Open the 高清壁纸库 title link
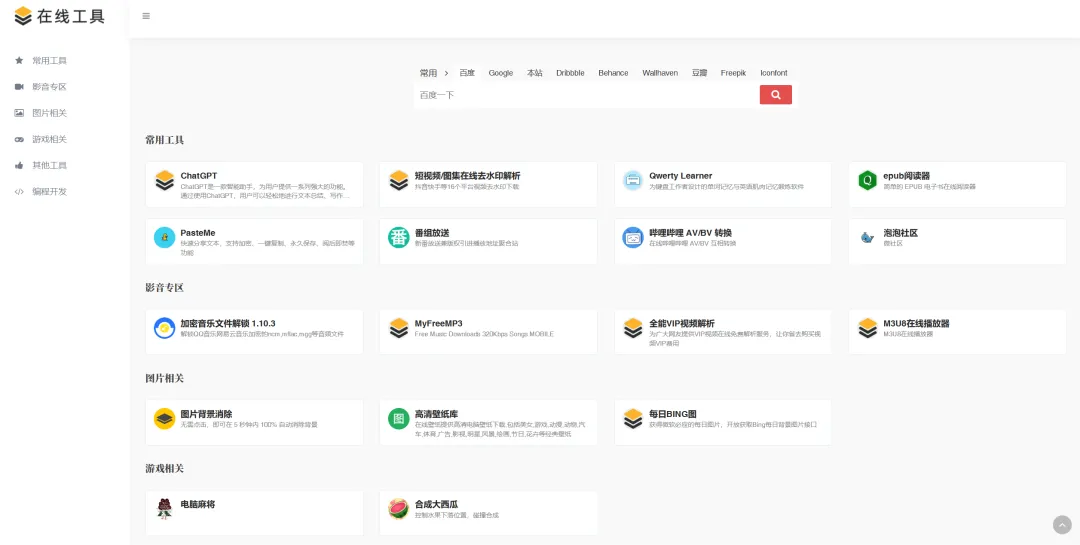Image resolution: width=1080 pixels, height=545 pixels. click(436, 413)
